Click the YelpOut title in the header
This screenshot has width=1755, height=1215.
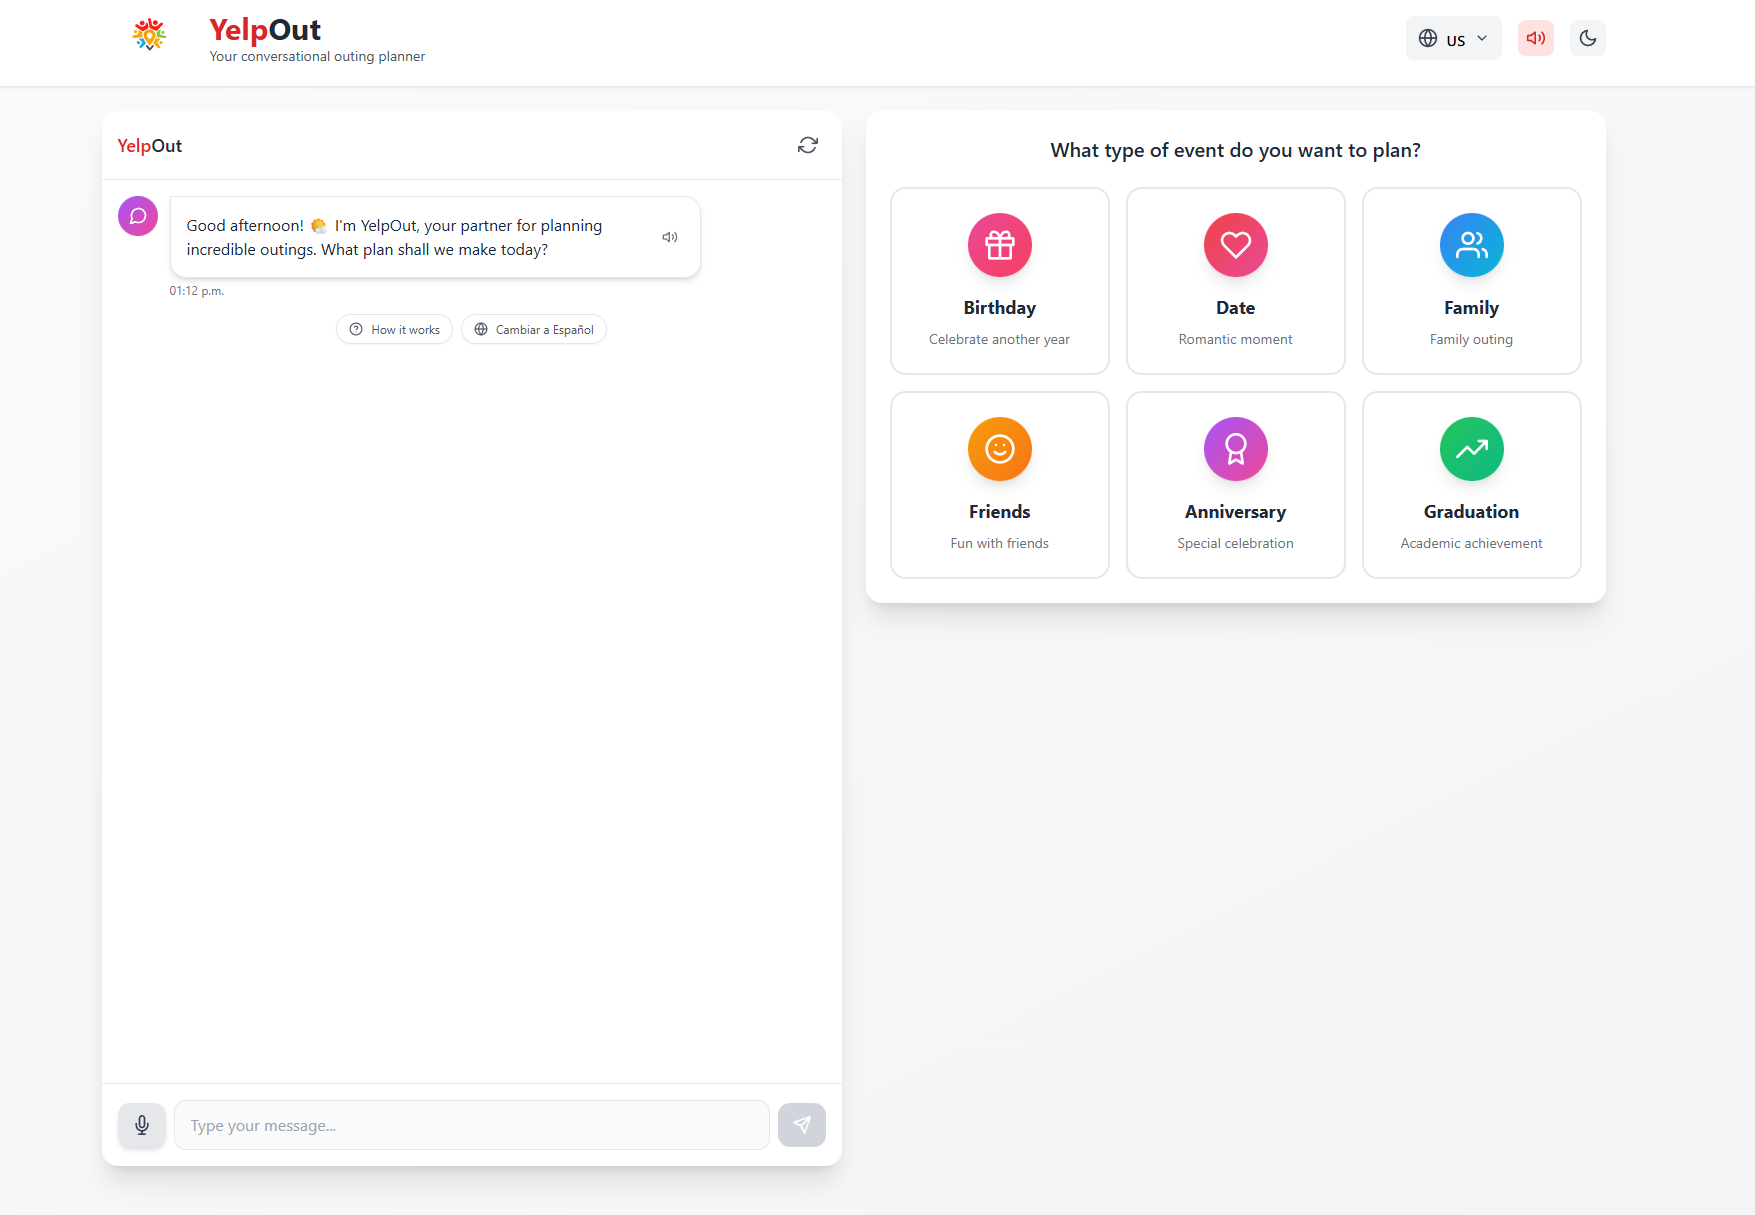point(265,30)
